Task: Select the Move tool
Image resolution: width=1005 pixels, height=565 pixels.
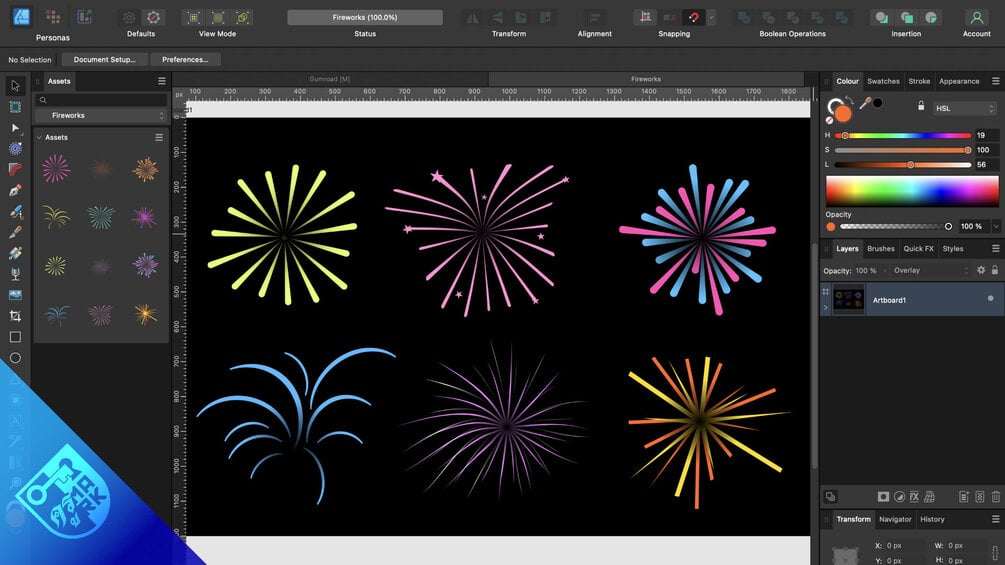Action: pyautogui.click(x=15, y=86)
